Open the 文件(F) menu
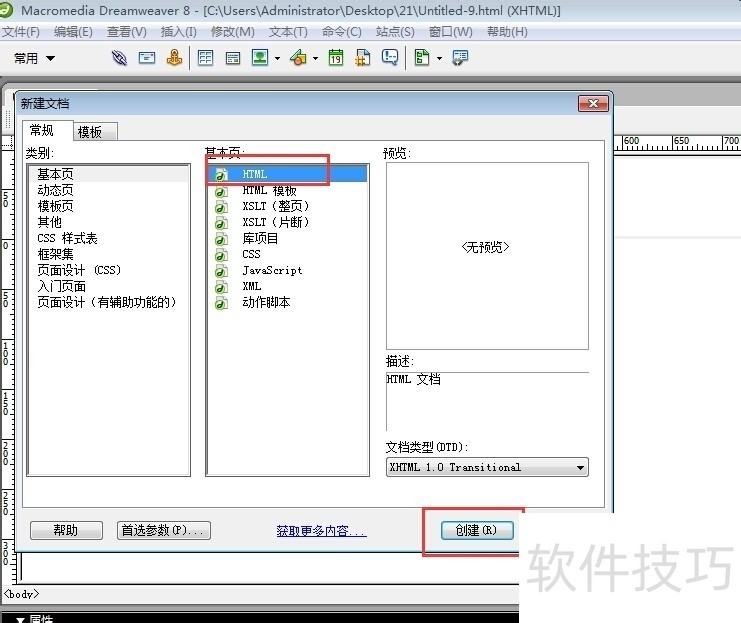The width and height of the screenshot is (741, 623). [x=21, y=32]
